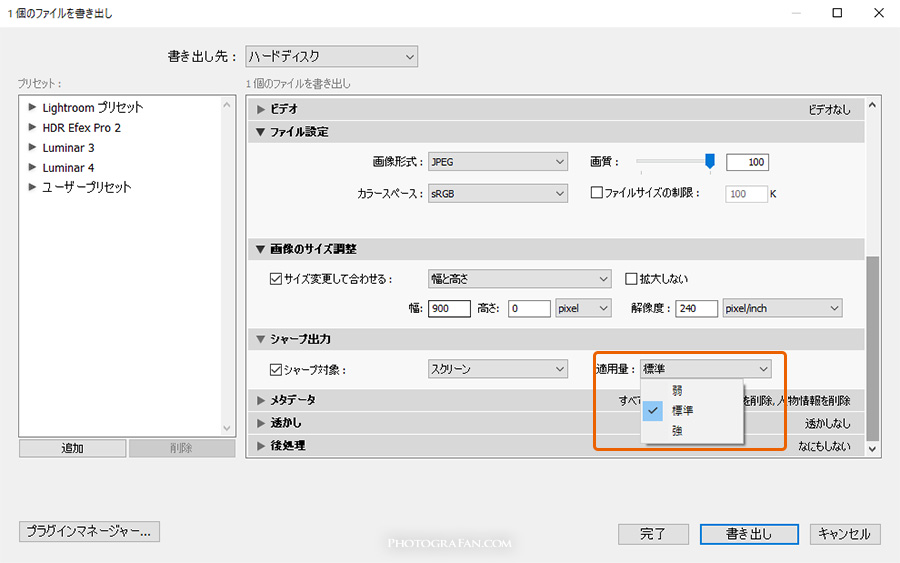Click the 解像度 field showing 240
900x563 pixels.
point(696,308)
